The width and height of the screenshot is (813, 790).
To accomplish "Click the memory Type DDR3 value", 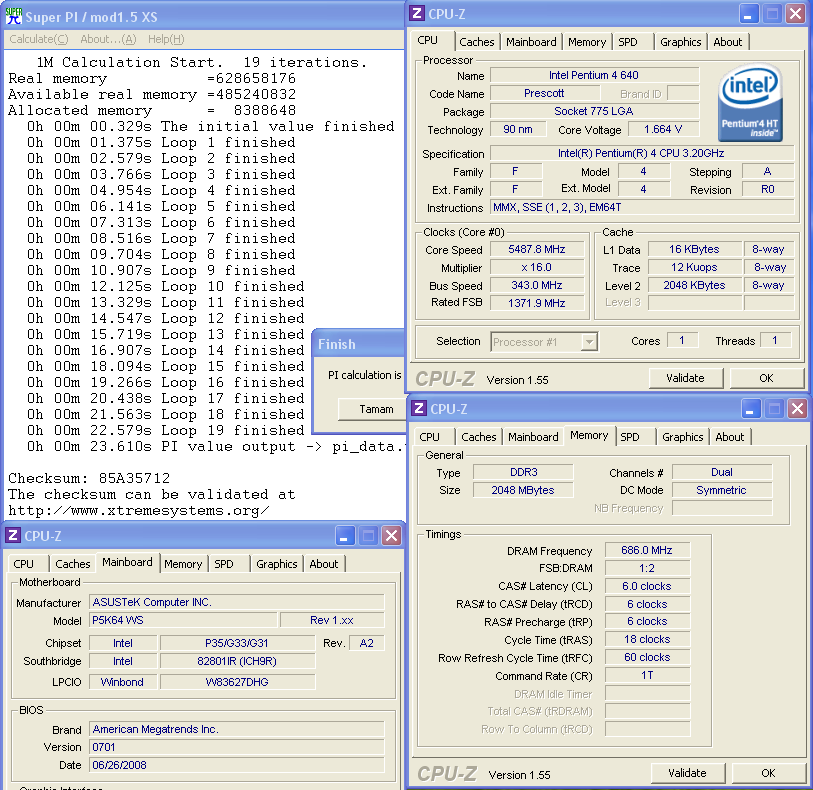I will [523, 472].
